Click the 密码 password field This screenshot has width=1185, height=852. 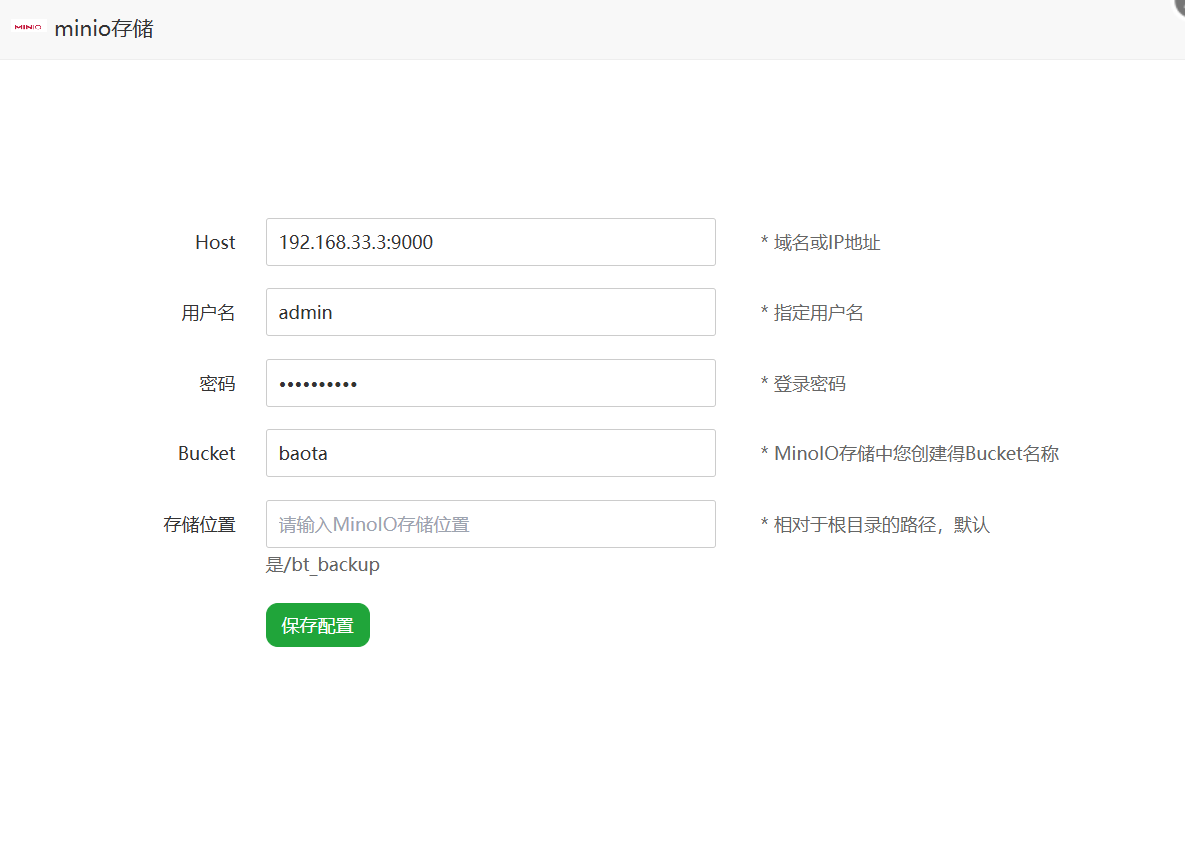(490, 383)
